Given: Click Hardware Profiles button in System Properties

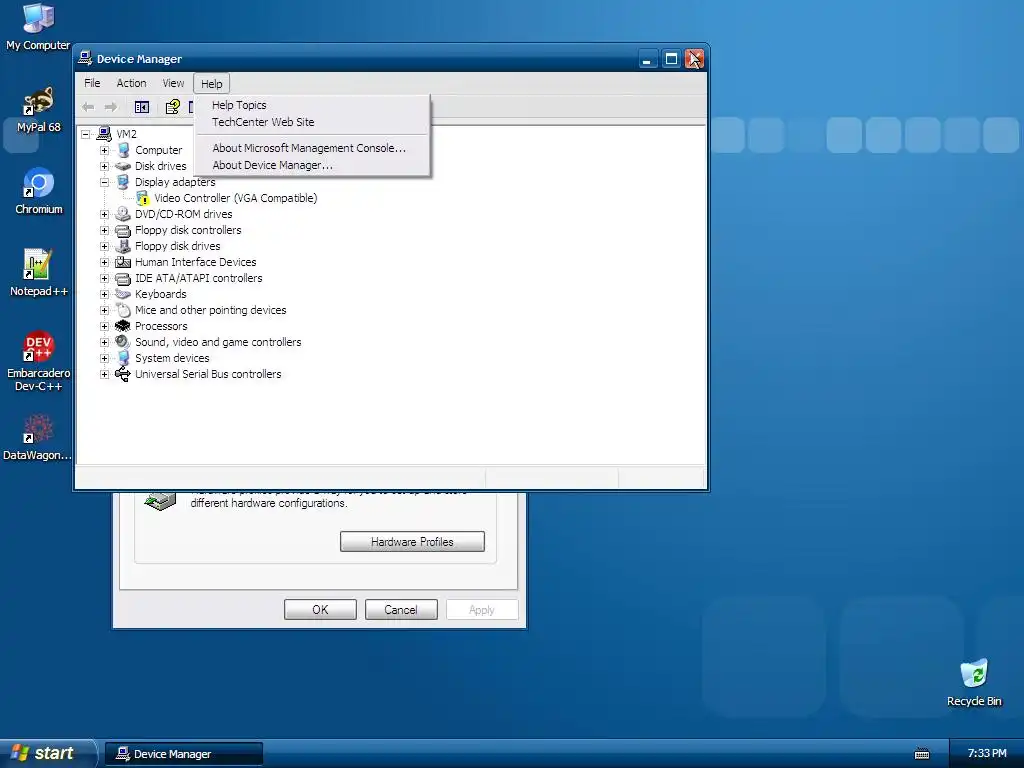Looking at the screenshot, I should click(x=412, y=541).
